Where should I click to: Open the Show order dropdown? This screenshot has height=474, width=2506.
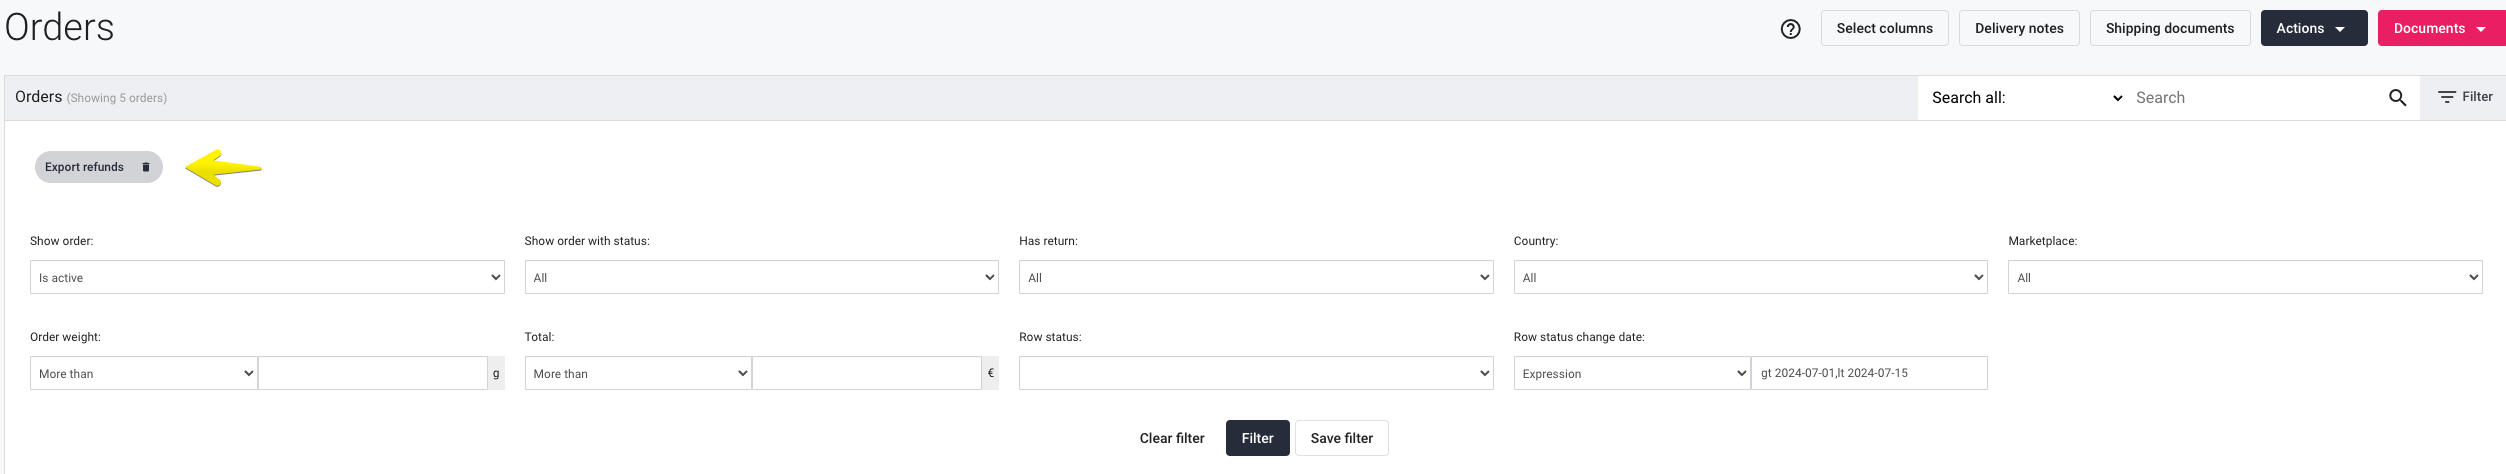pos(267,277)
